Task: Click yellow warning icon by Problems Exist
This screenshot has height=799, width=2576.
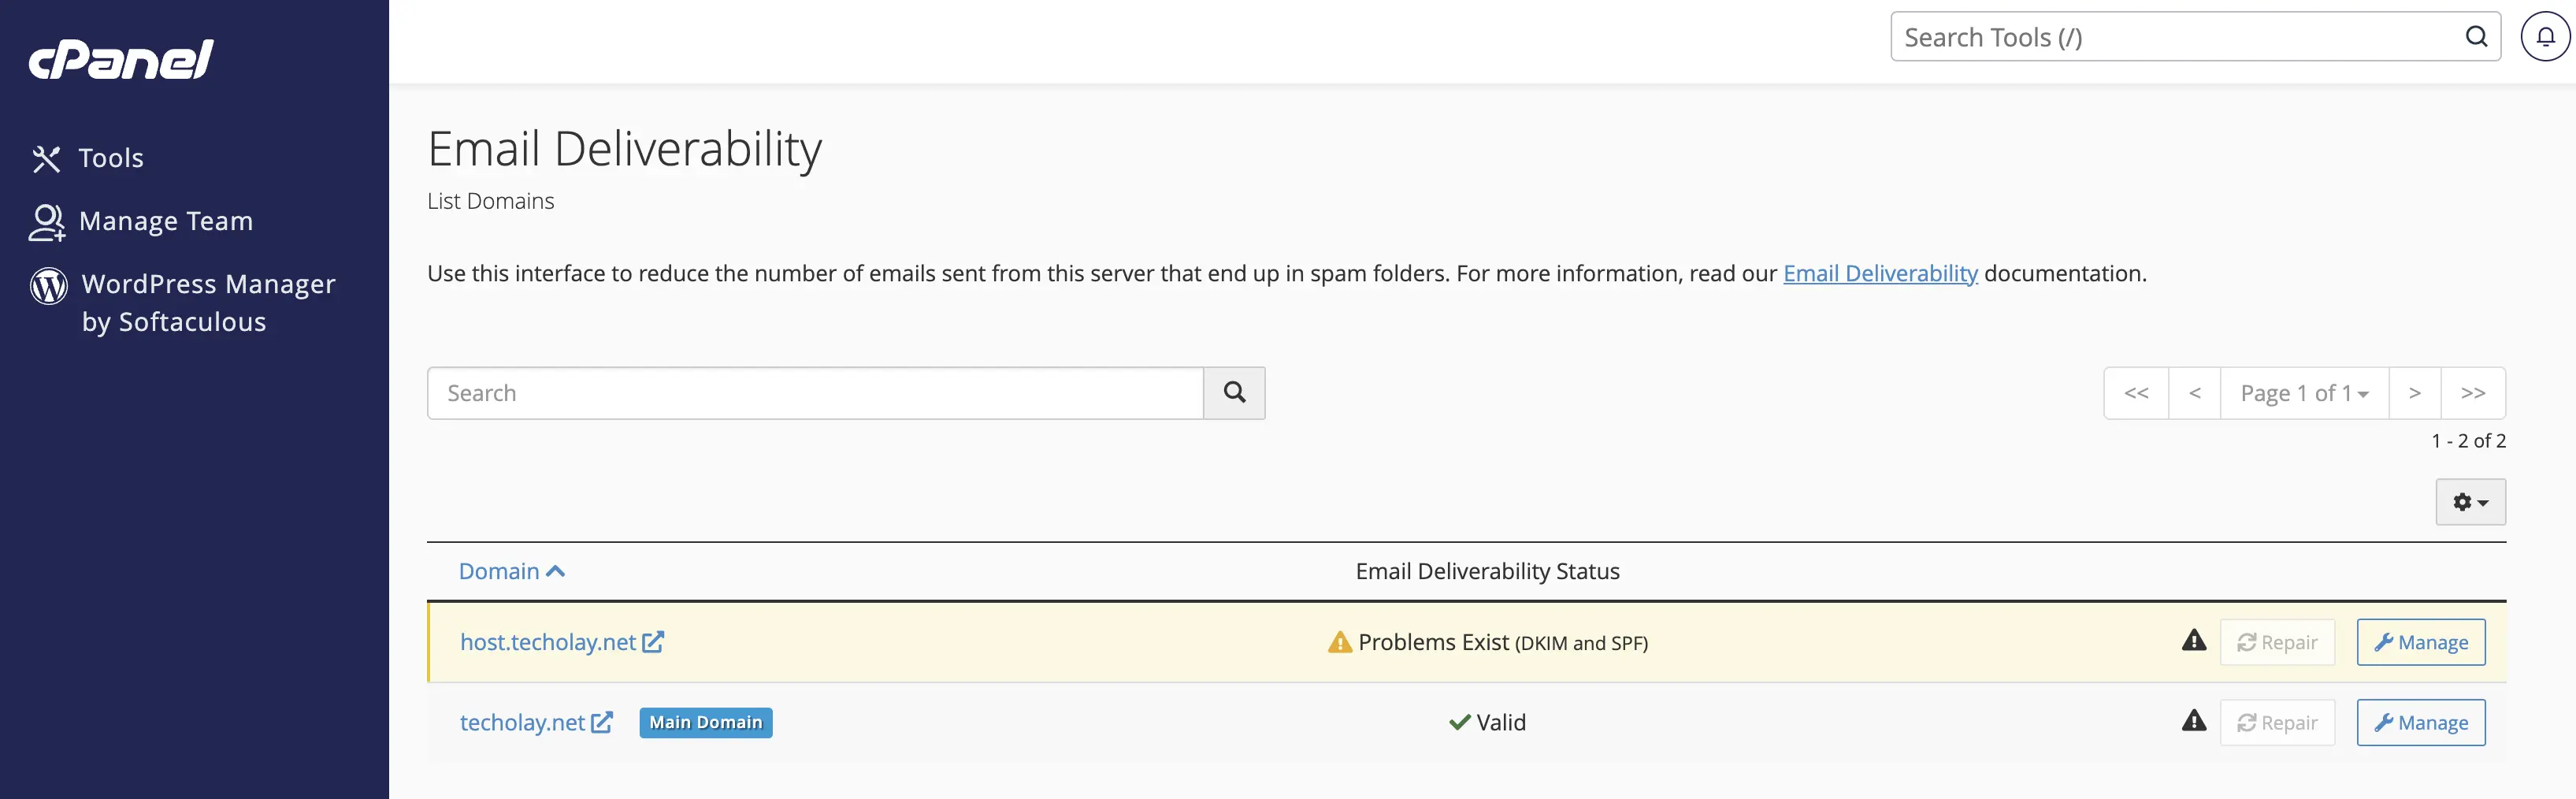Action: coord(1339,642)
